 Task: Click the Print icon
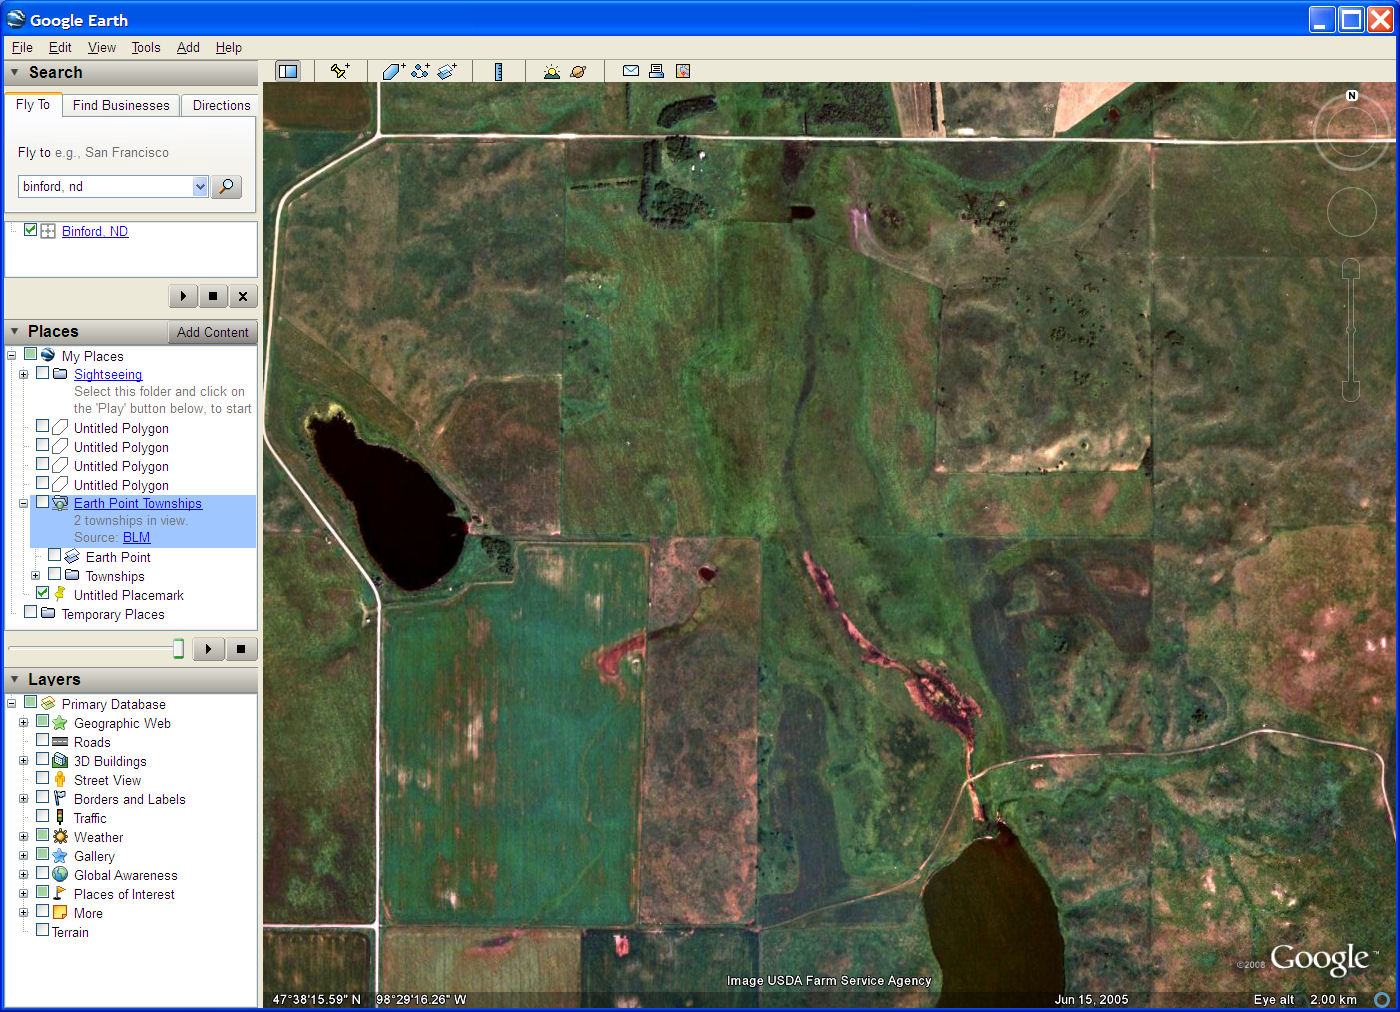click(656, 71)
